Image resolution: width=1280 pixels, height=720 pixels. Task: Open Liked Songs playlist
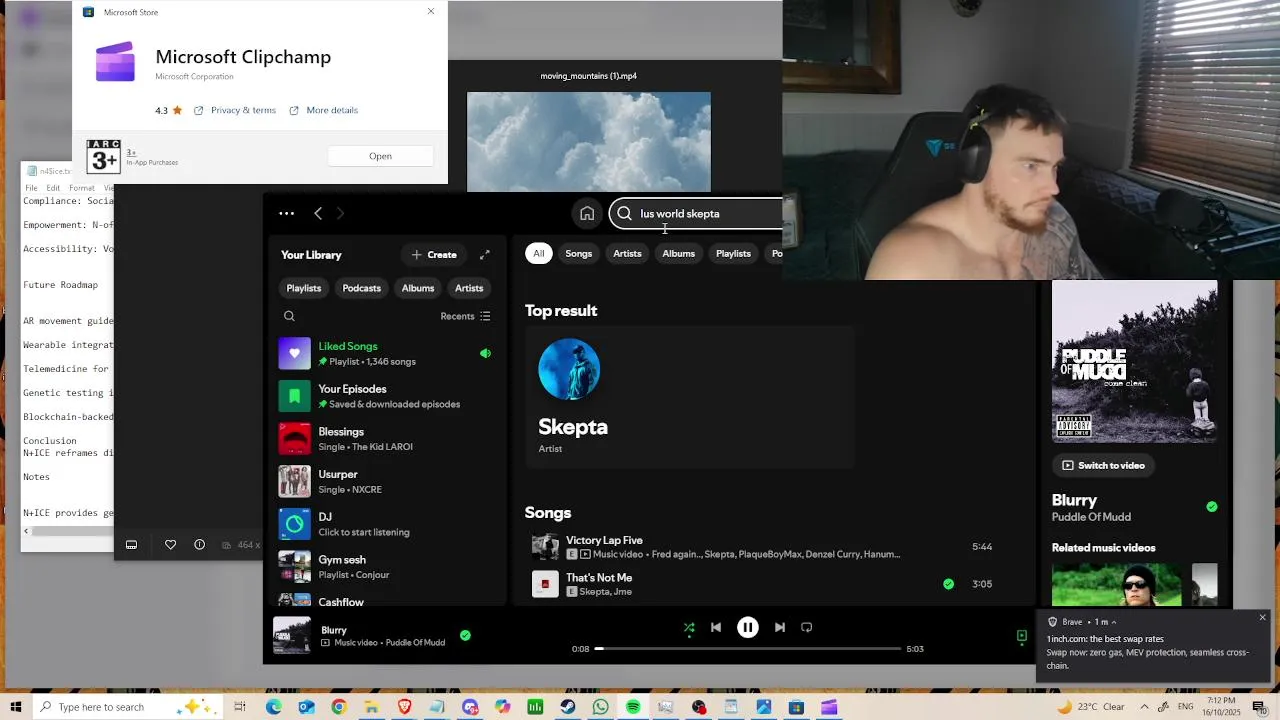tap(387, 353)
